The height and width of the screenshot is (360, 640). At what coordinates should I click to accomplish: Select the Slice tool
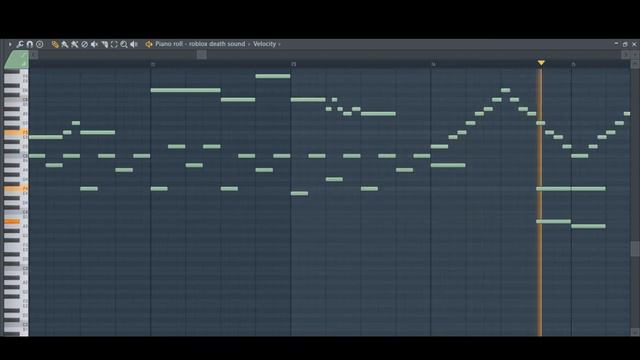[x=104, y=44]
